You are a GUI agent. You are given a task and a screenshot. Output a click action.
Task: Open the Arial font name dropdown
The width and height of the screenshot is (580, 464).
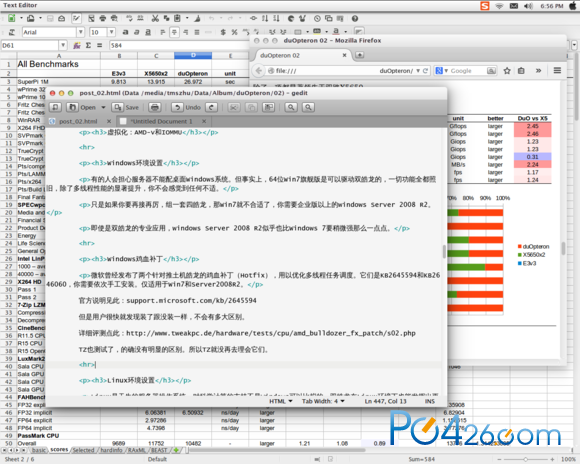80,32
